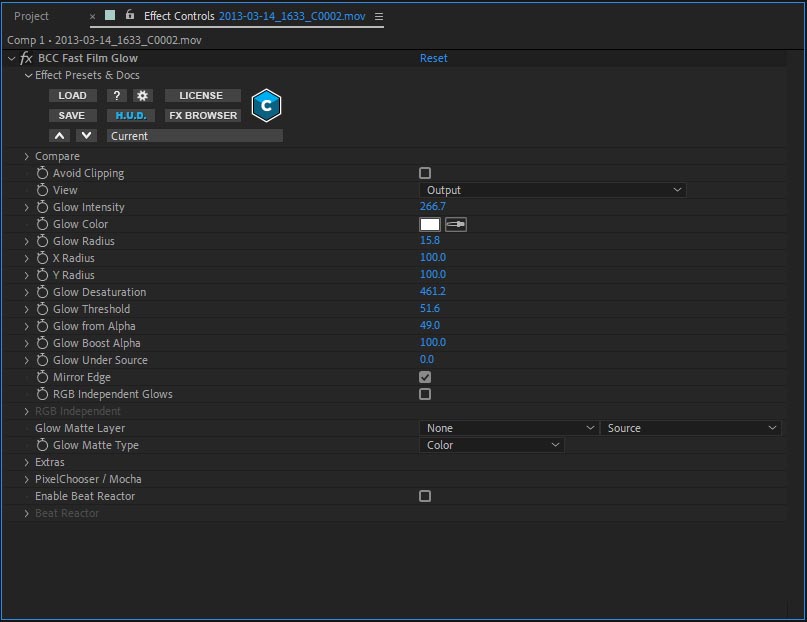Click the Glow Threshold value 51.6
The width and height of the screenshot is (807, 622).
430,308
